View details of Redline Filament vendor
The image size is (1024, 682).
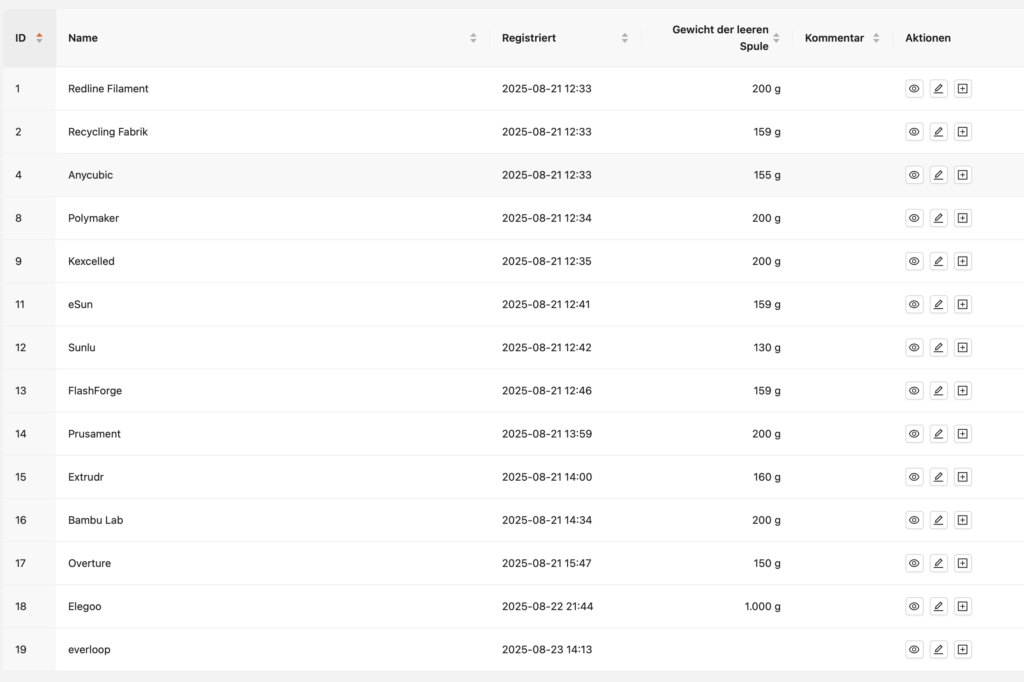tap(914, 89)
